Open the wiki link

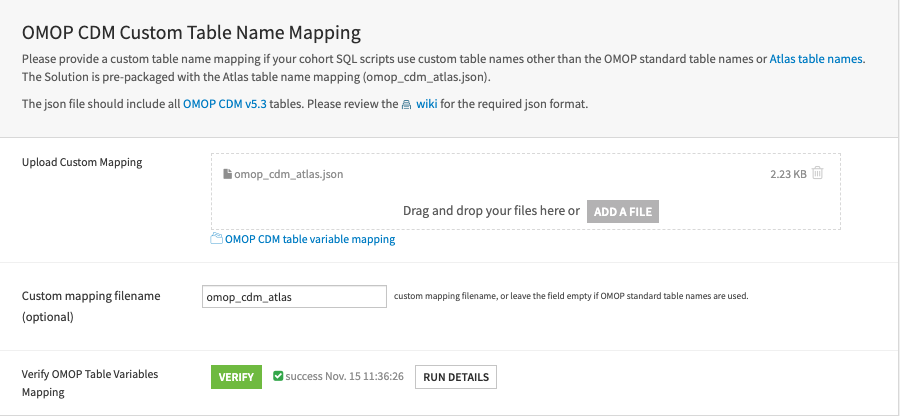[x=426, y=104]
